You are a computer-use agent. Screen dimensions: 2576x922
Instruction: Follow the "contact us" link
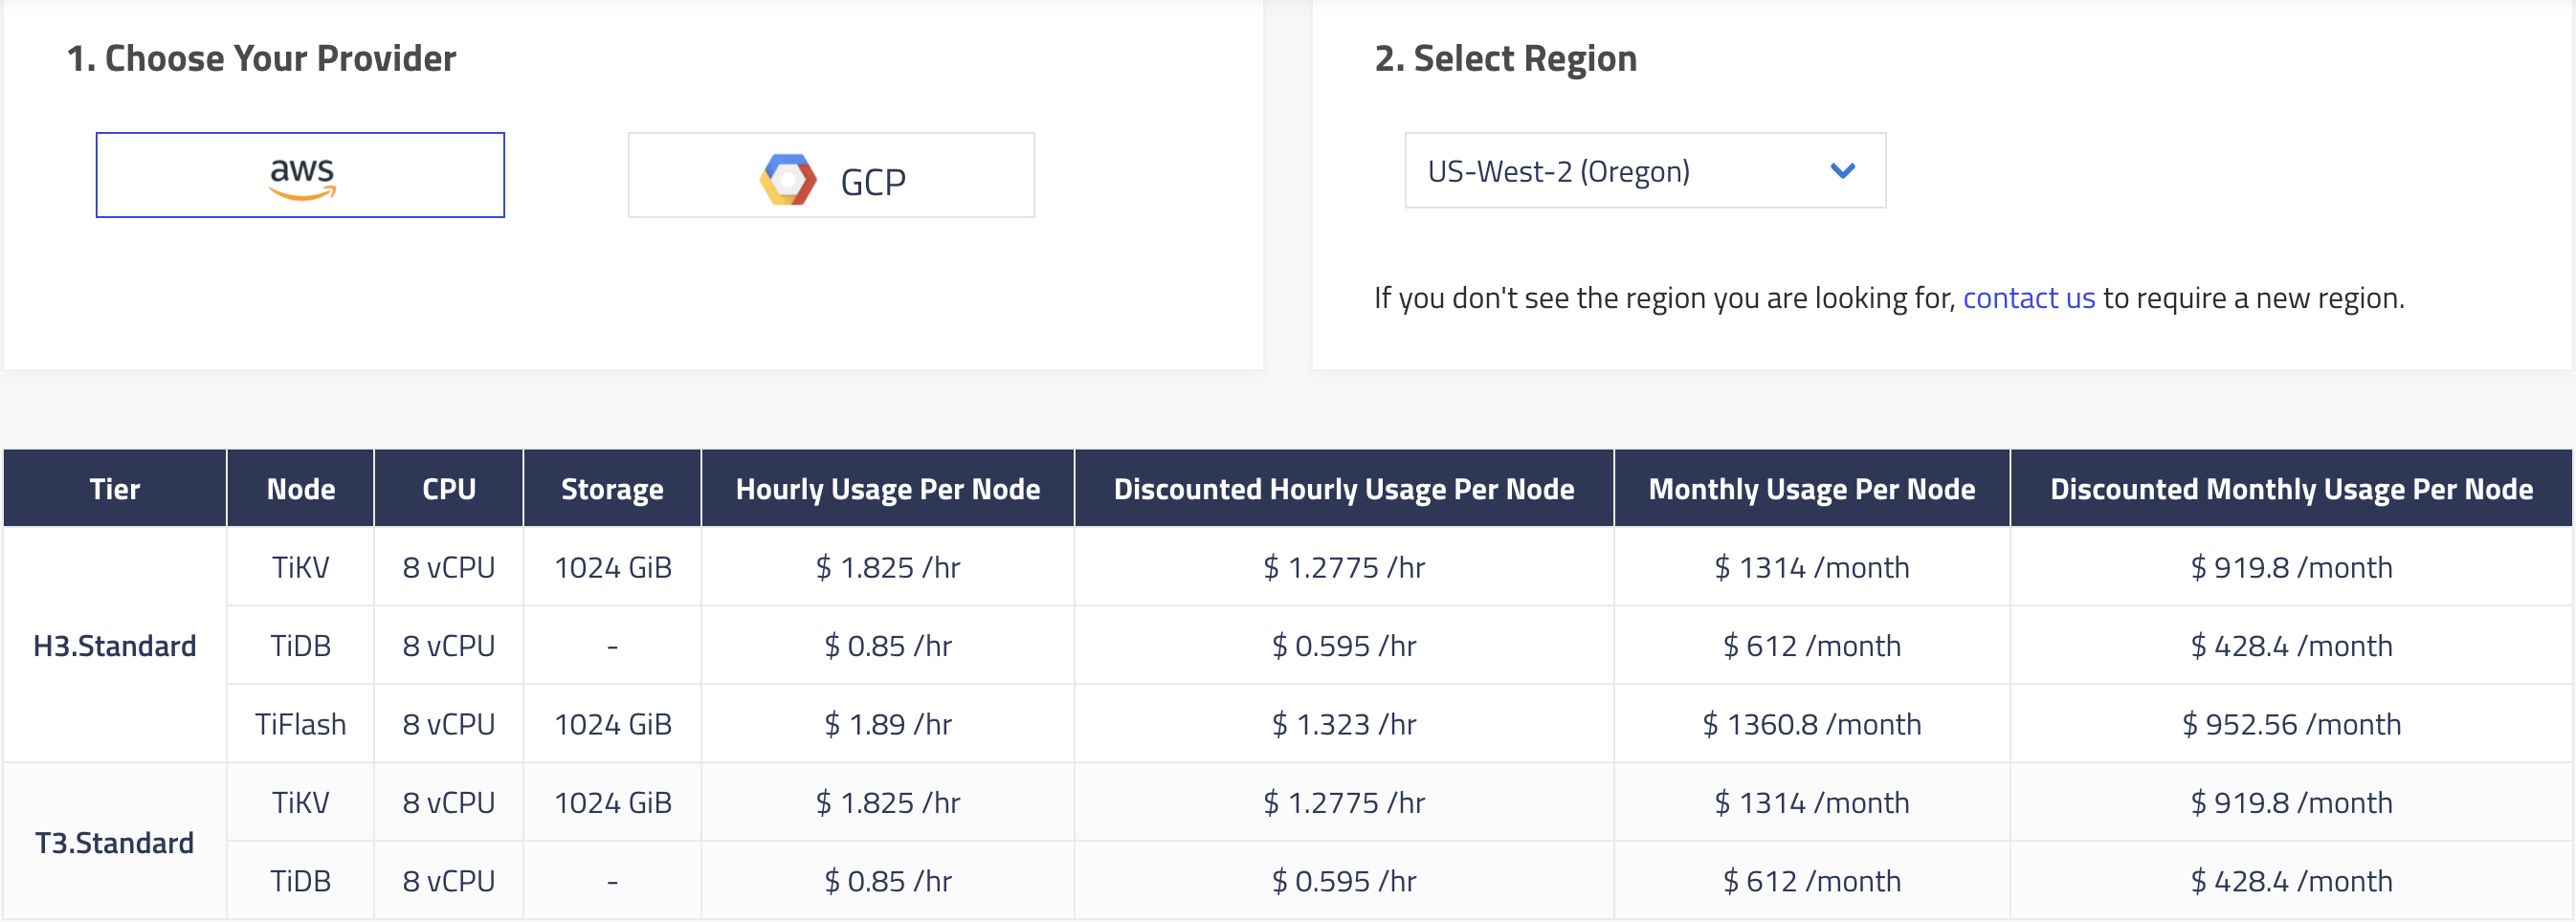[2028, 298]
